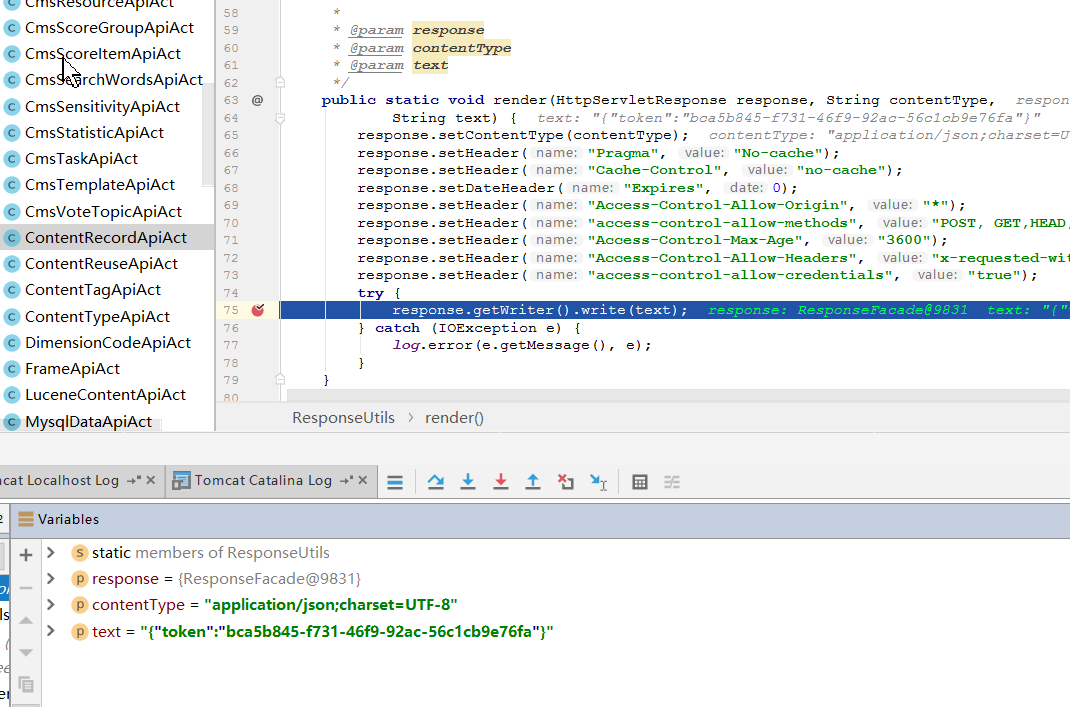Switch to Tomcat Catalina Log tab

[262, 481]
